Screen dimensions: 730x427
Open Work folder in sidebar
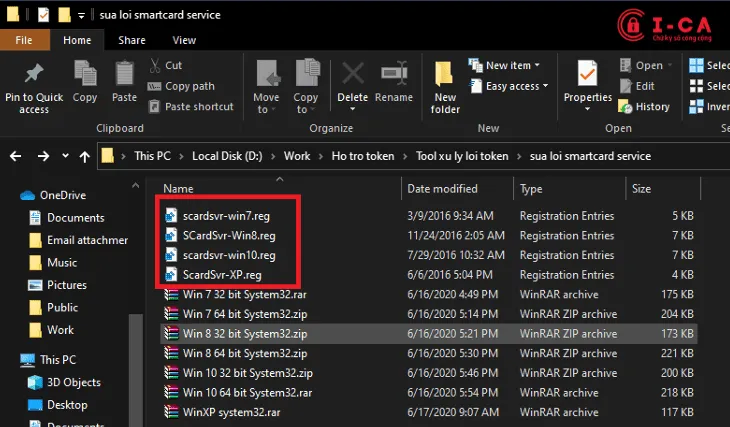pos(51,330)
